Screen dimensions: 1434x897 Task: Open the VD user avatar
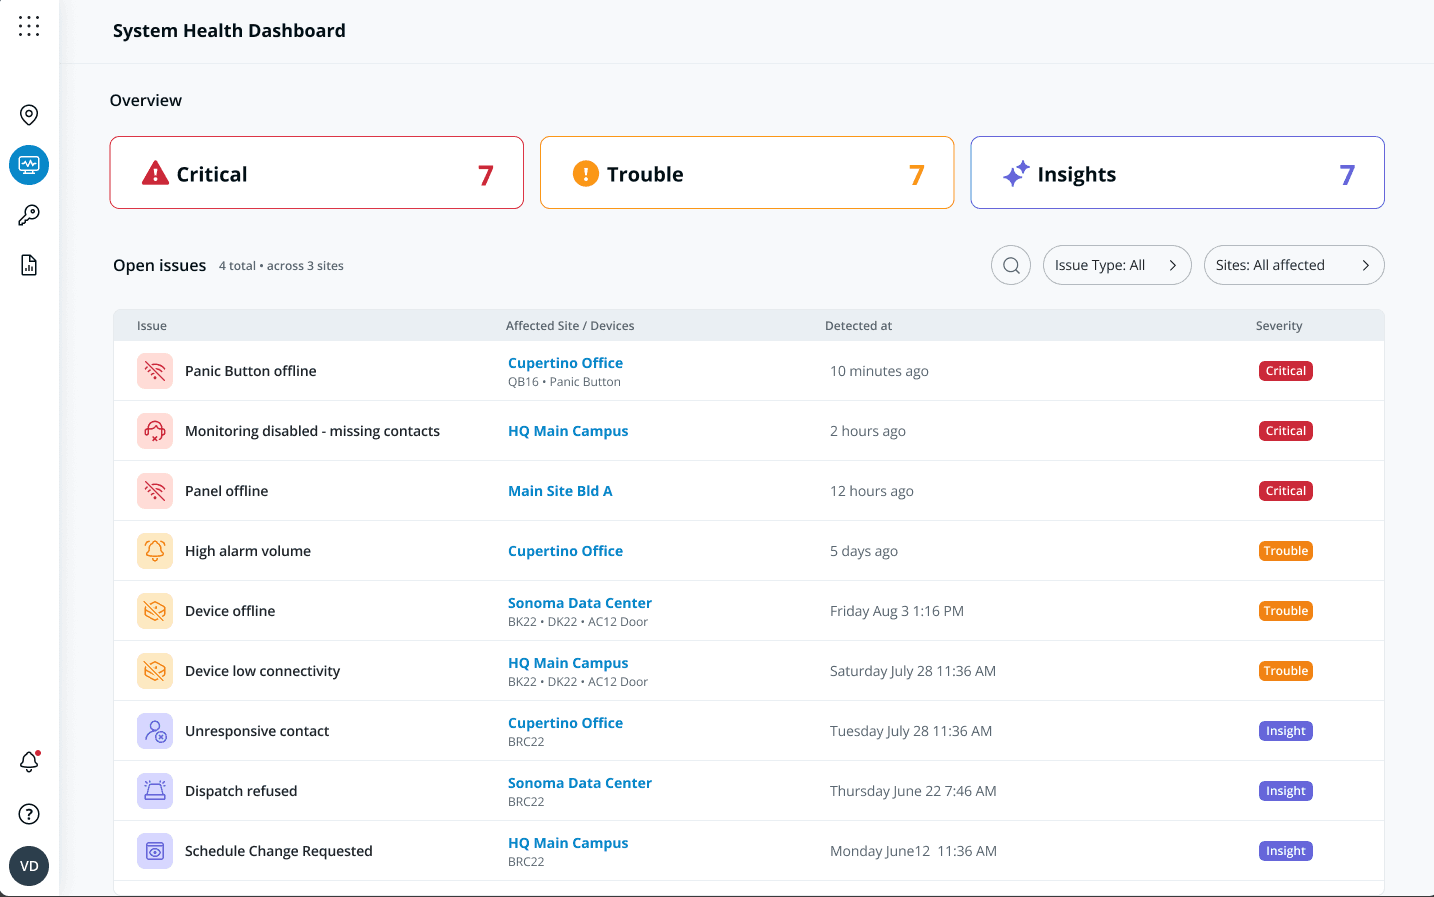coord(29,866)
